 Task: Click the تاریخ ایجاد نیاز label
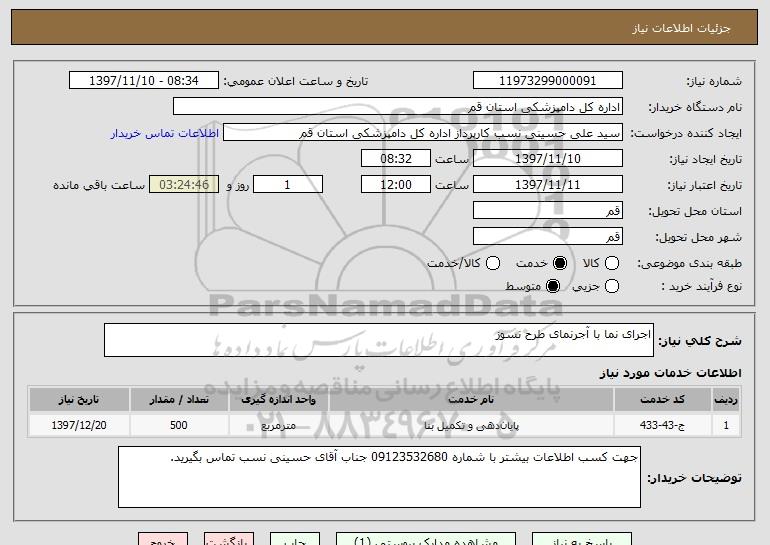tap(706, 160)
